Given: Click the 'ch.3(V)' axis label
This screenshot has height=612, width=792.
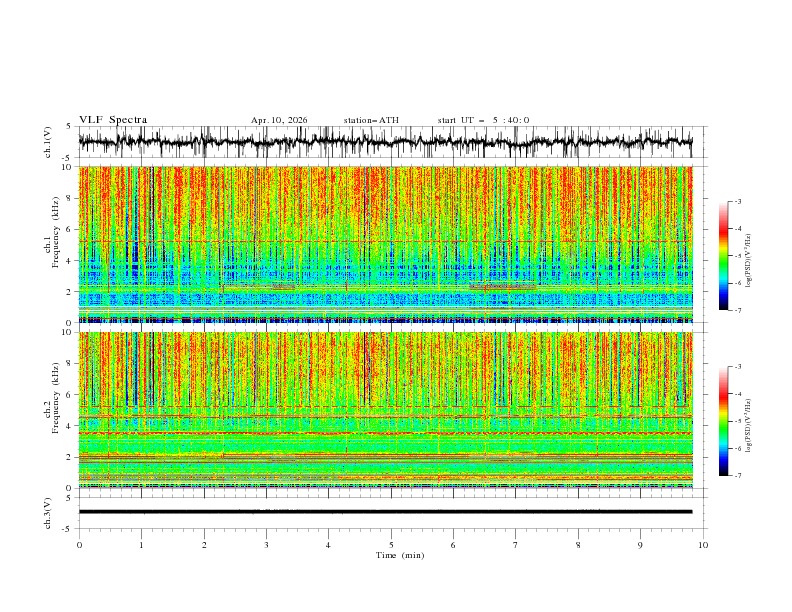Looking at the screenshot, I should coord(48,513).
